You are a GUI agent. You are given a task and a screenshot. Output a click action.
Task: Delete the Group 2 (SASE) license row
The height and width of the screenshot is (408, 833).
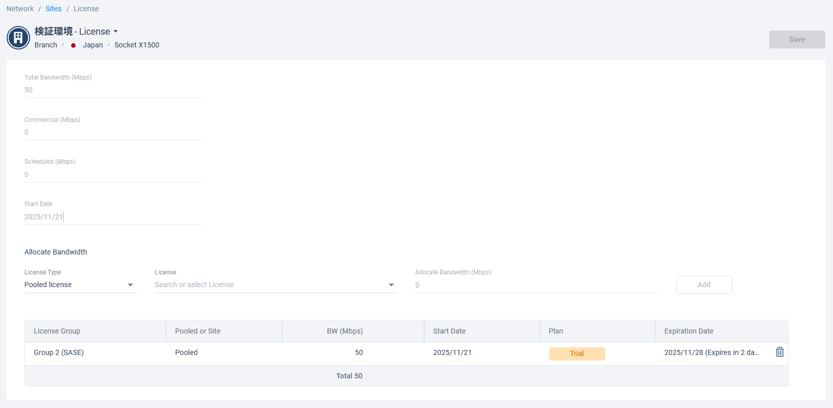coord(780,352)
